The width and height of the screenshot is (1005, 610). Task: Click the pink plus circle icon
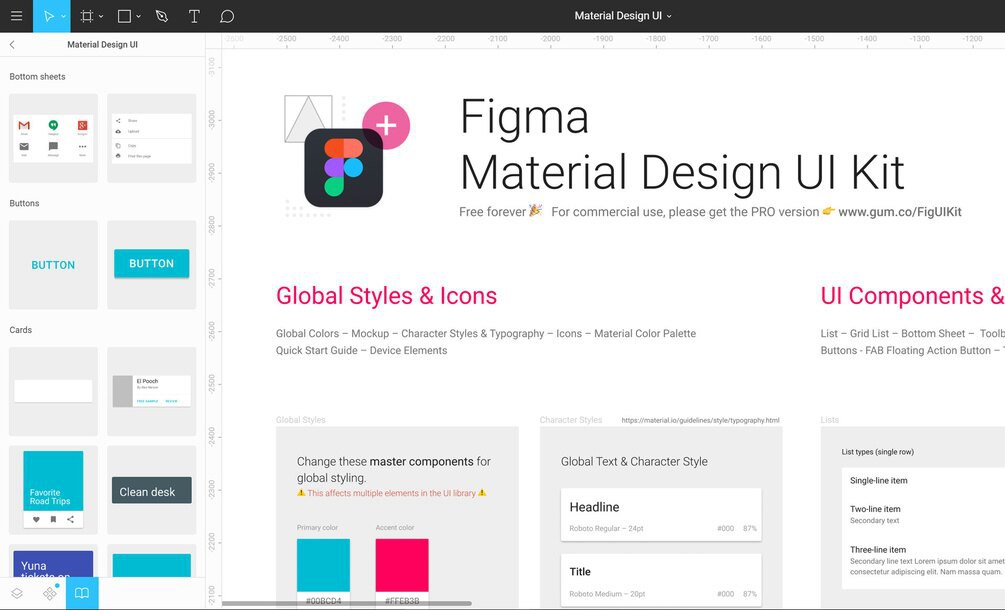386,126
